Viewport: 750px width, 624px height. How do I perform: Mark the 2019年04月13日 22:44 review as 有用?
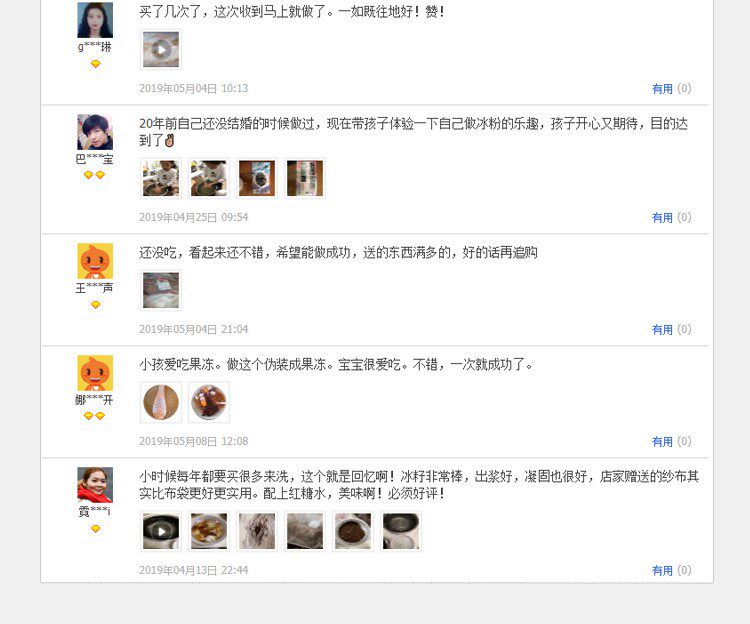pyautogui.click(x=662, y=571)
